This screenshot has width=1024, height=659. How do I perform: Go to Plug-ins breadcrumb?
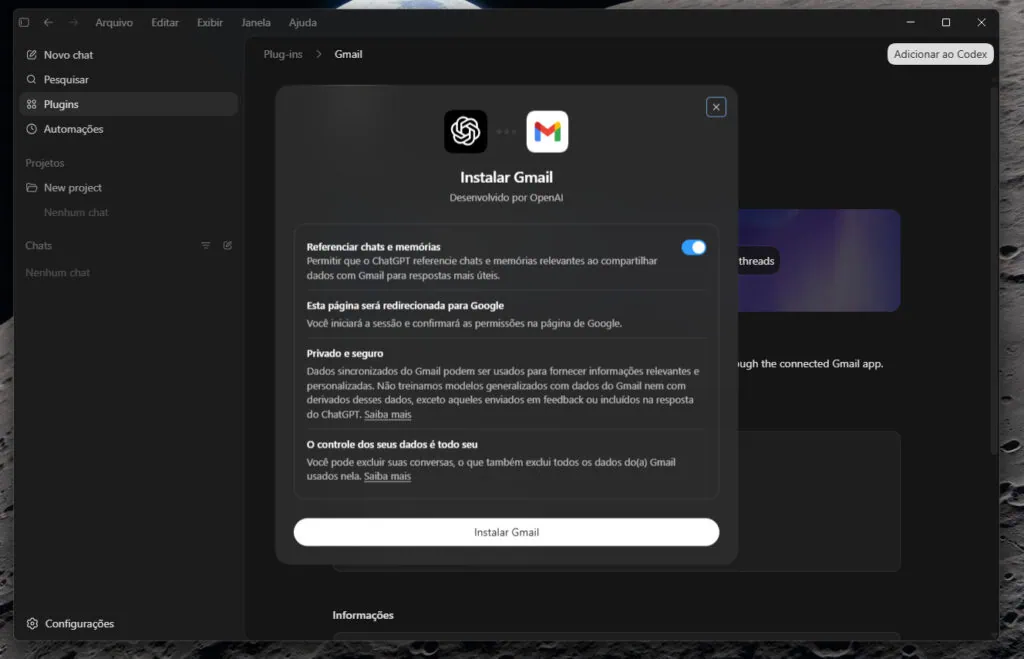pyautogui.click(x=283, y=54)
